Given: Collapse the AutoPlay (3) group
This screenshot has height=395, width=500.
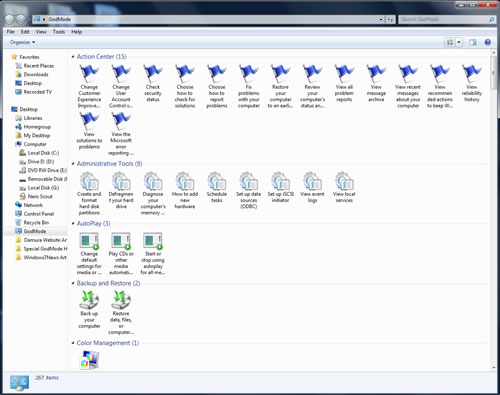Looking at the screenshot, I should [73, 223].
